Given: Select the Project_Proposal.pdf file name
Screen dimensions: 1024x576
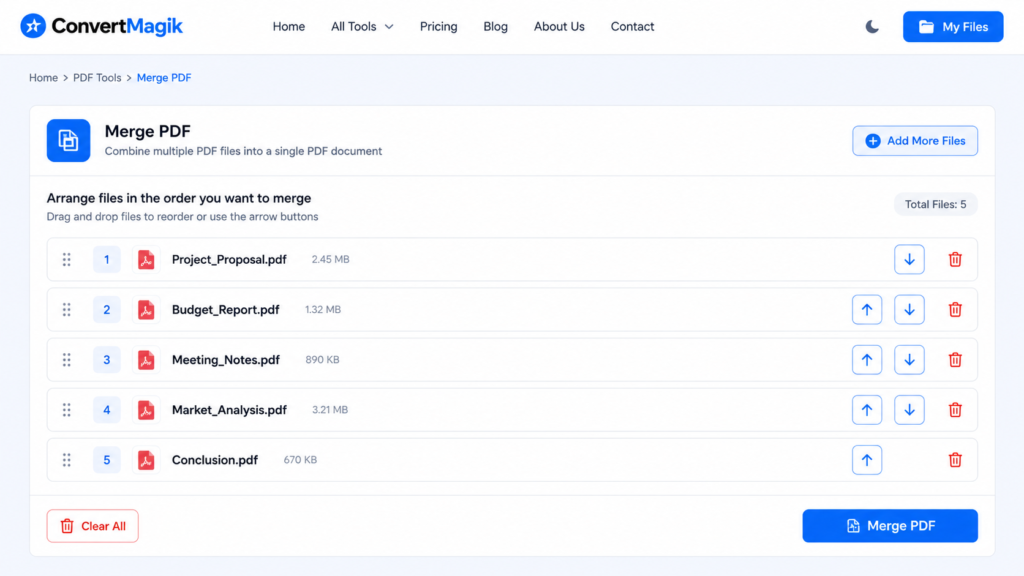Looking at the screenshot, I should [x=229, y=259].
